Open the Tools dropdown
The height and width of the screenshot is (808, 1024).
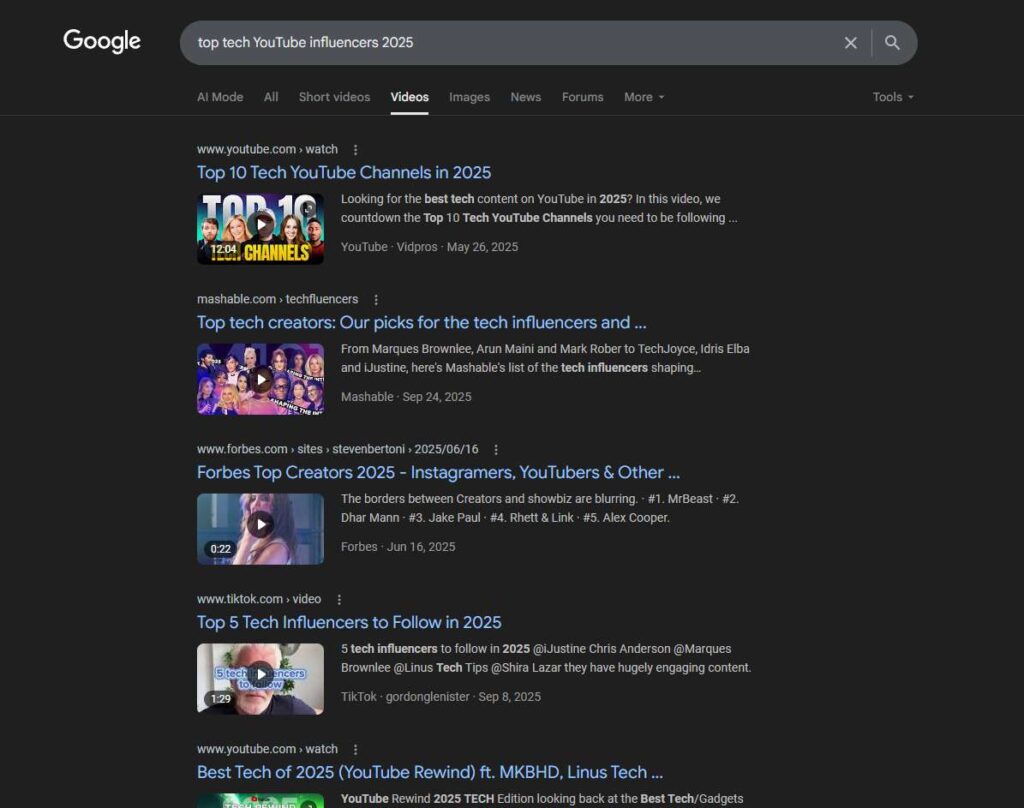click(x=893, y=97)
